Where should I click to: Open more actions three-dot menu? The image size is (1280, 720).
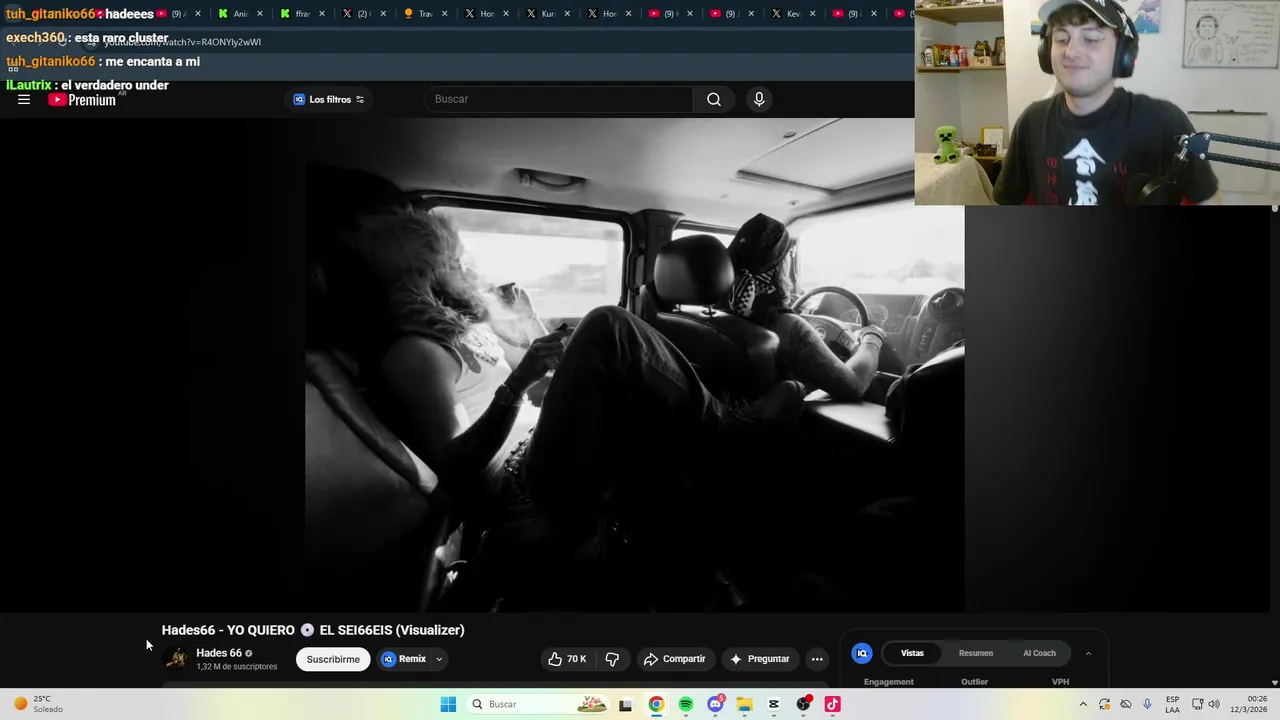click(x=817, y=659)
